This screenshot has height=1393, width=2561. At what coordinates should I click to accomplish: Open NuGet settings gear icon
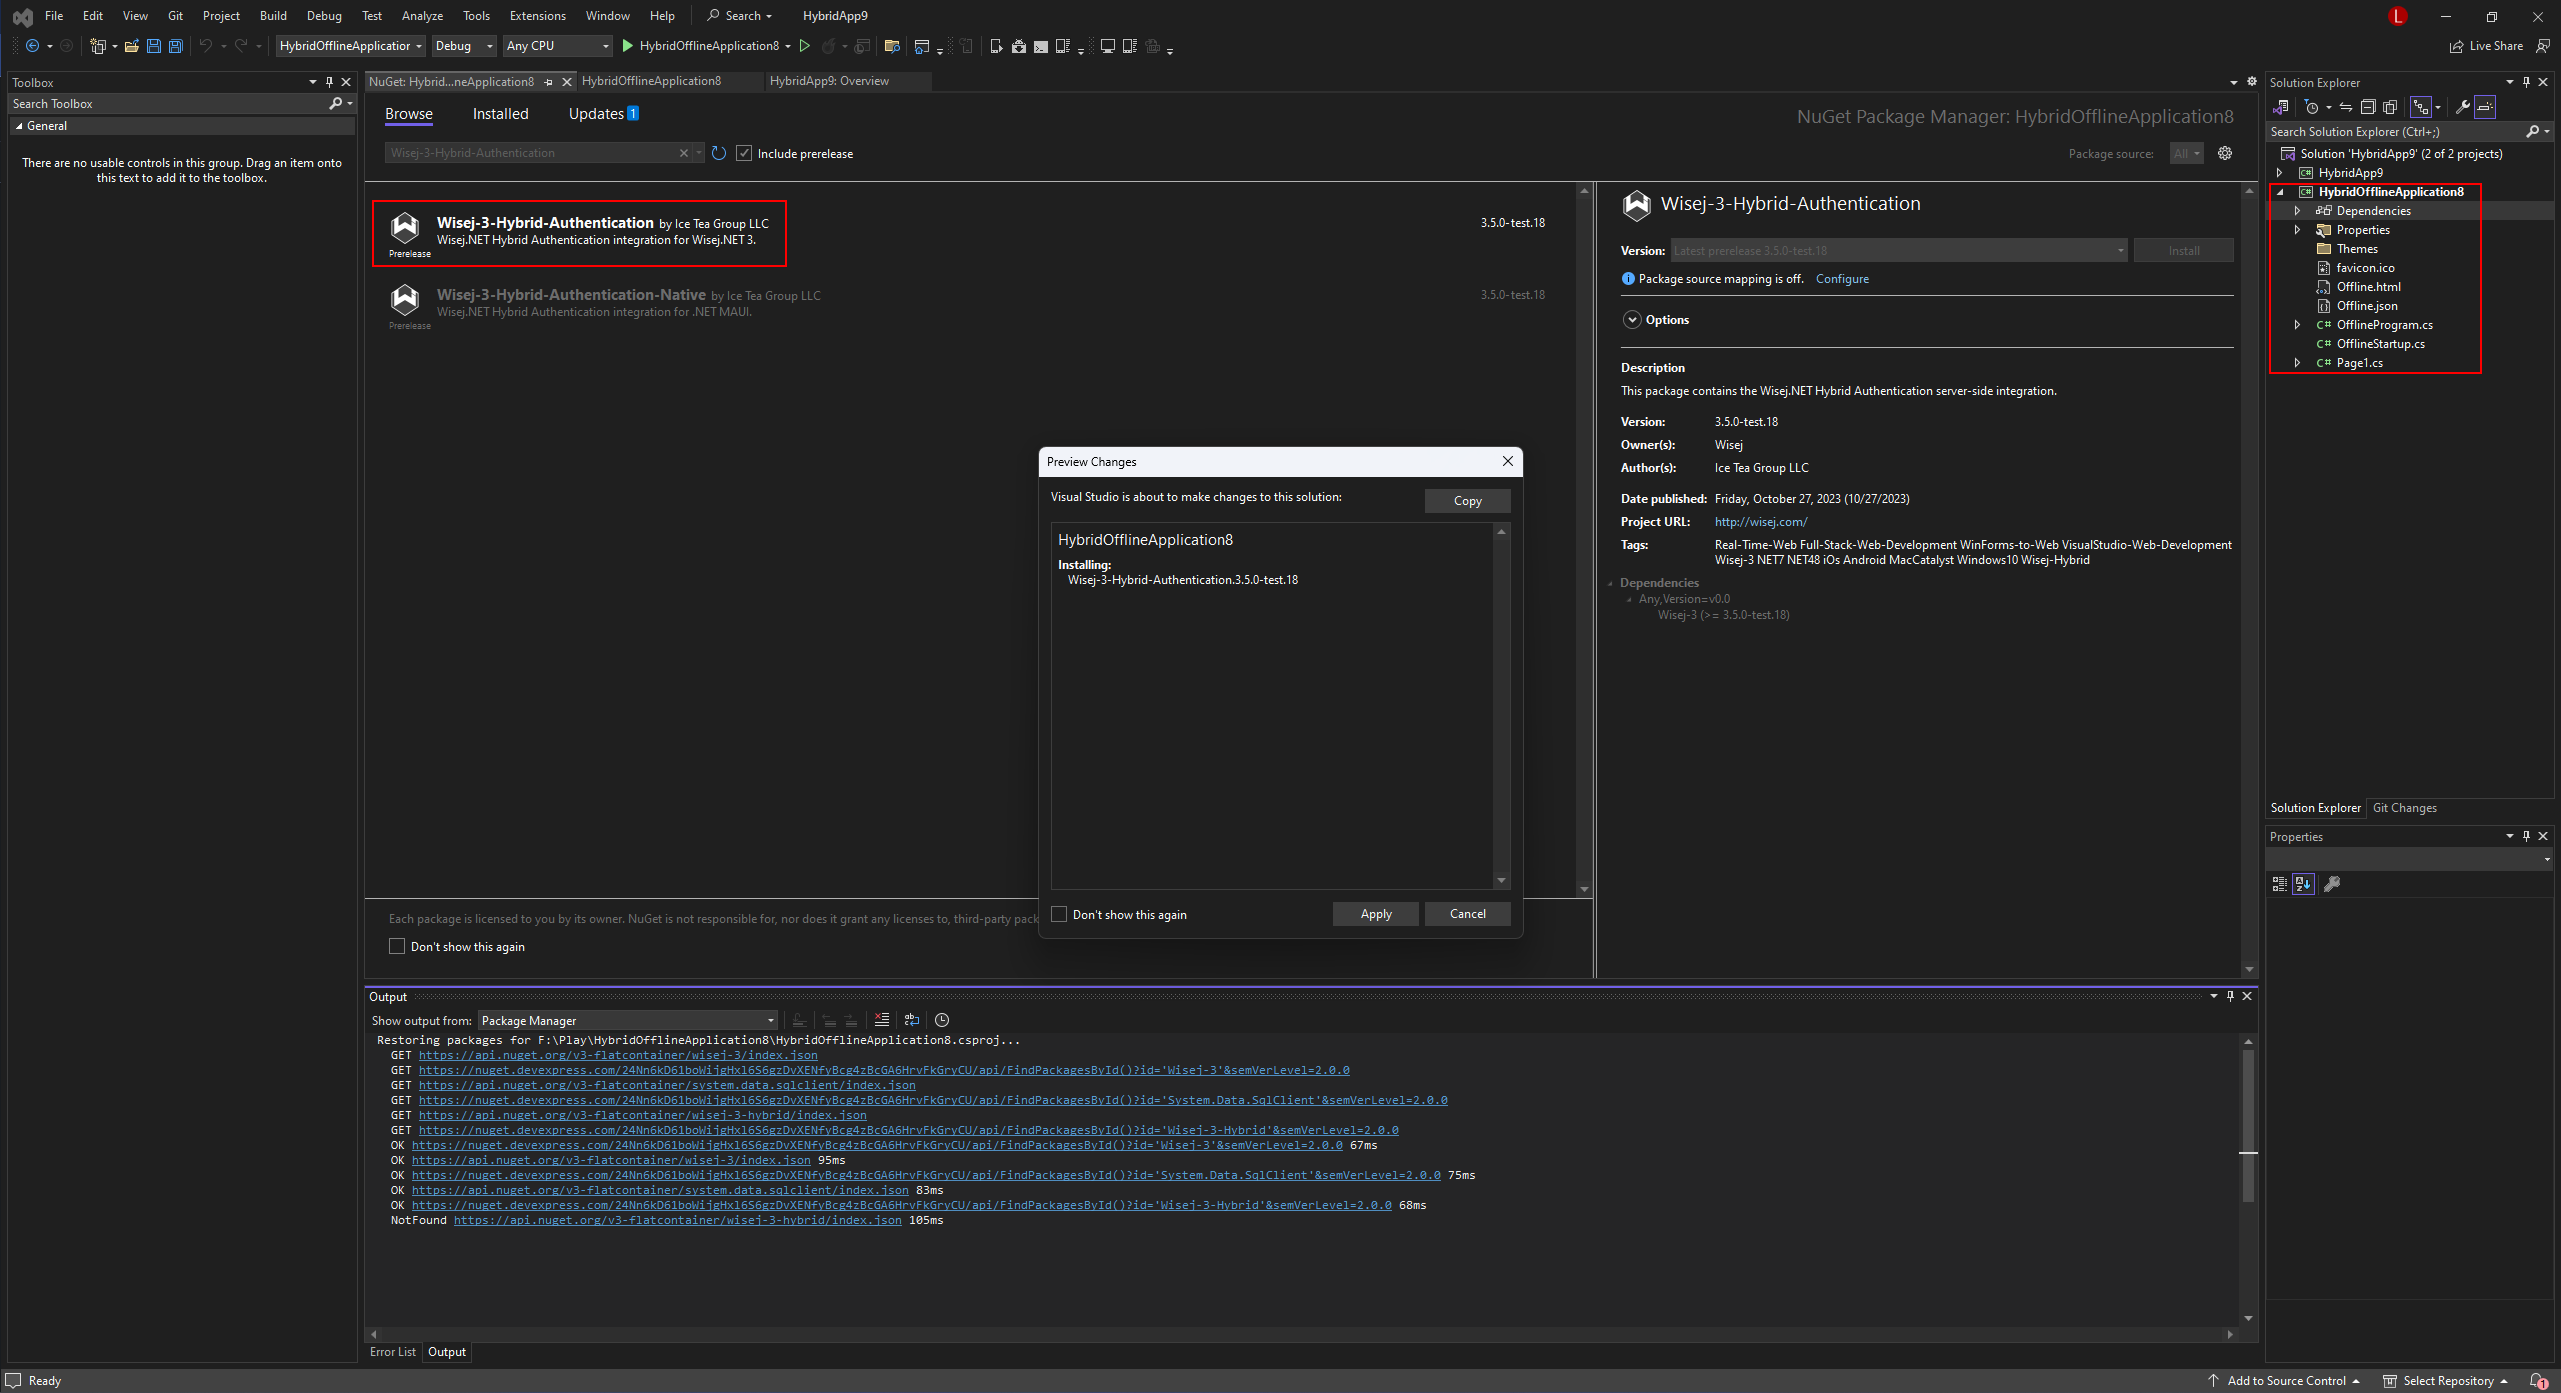click(x=2225, y=153)
